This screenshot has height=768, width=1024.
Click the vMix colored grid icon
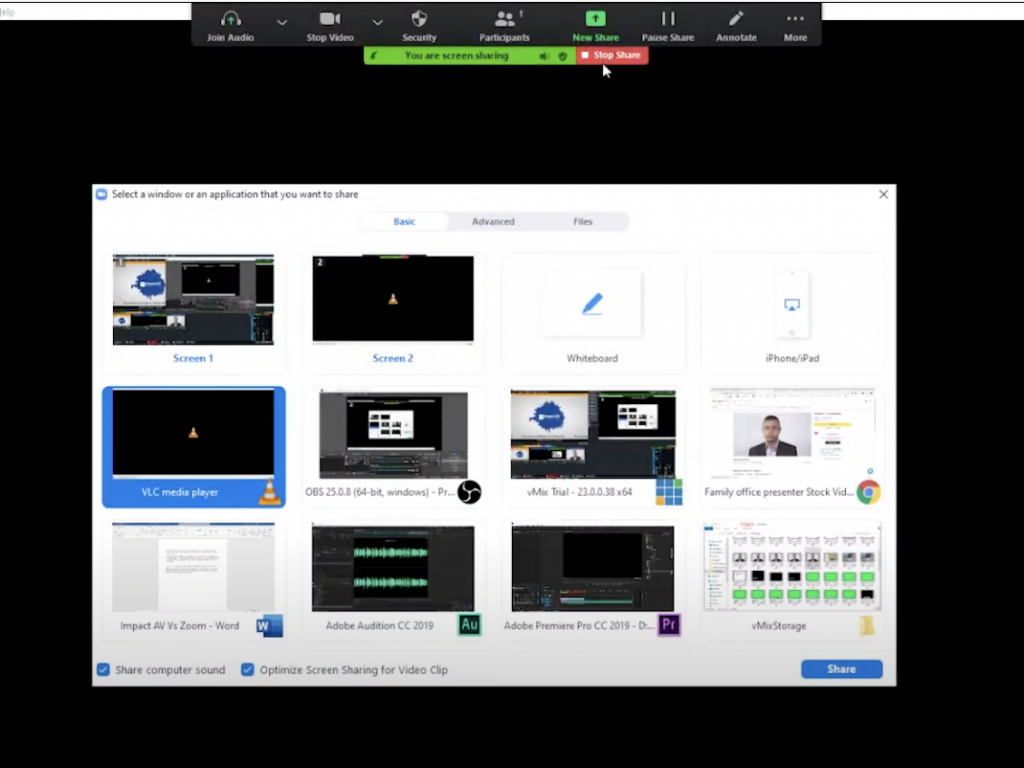[669, 492]
